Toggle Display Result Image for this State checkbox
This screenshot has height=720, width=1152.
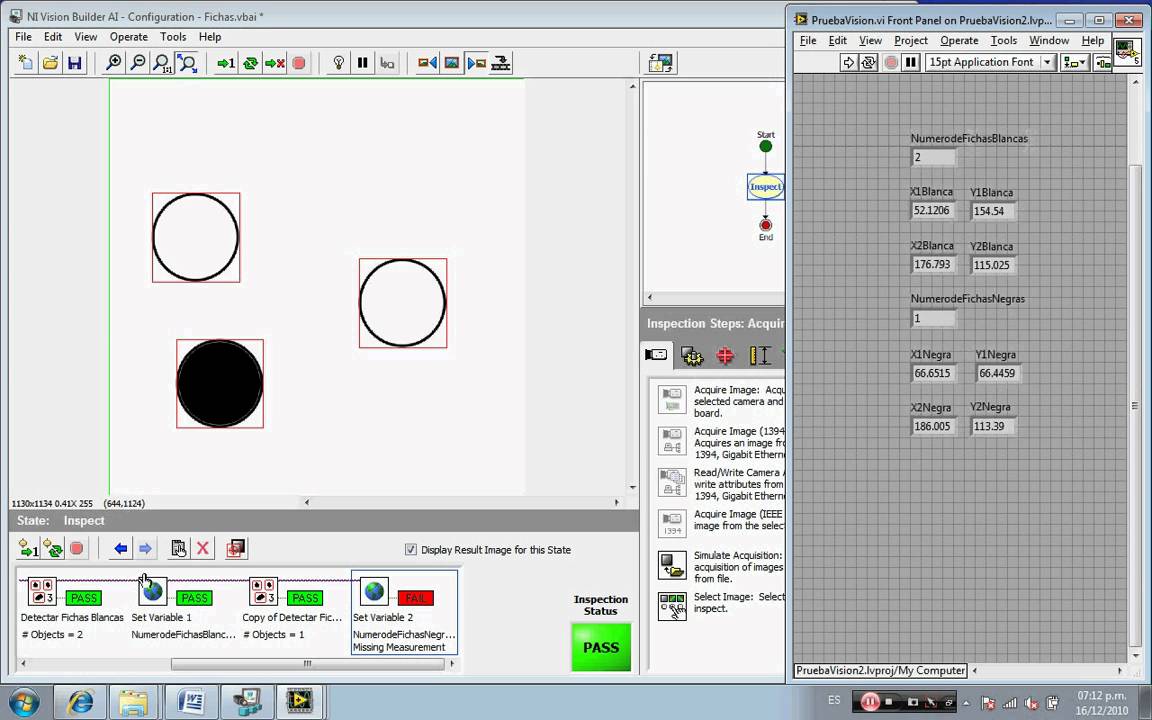pyautogui.click(x=411, y=550)
